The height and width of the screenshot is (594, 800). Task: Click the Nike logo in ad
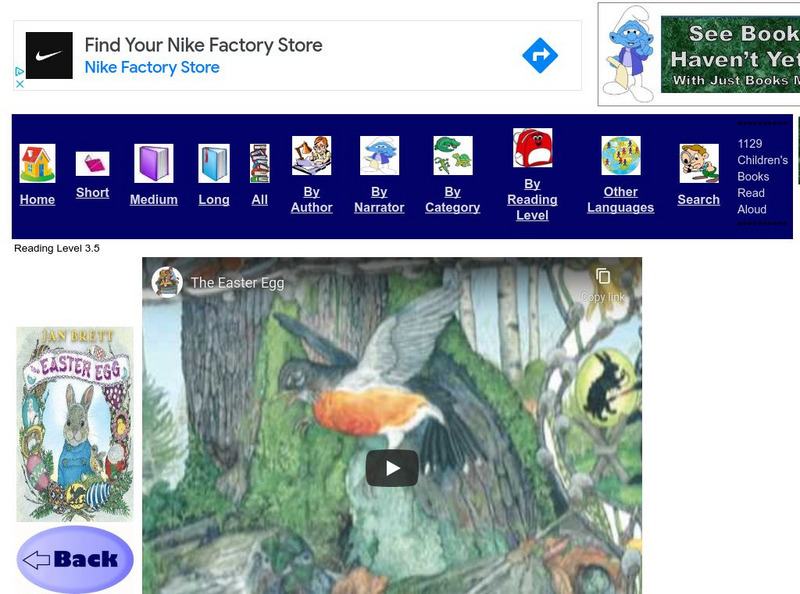[49, 56]
